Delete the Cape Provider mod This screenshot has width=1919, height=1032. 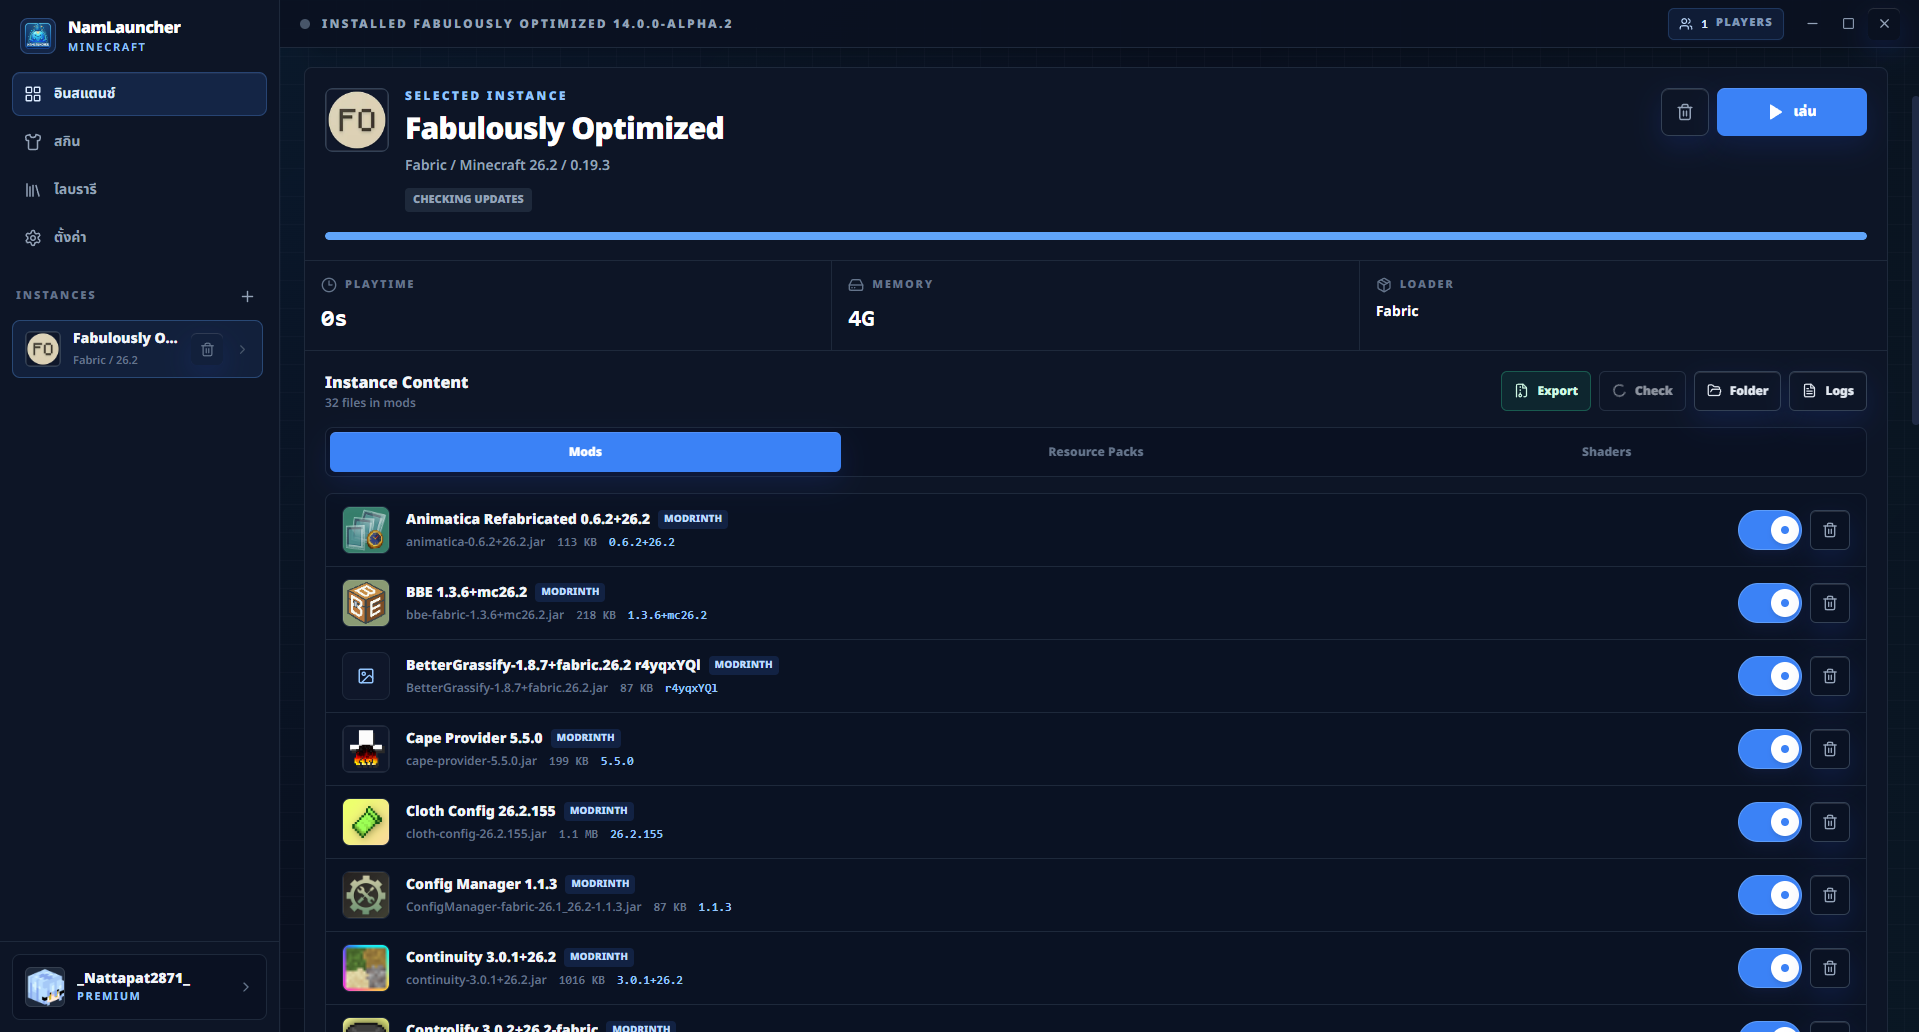pyautogui.click(x=1829, y=749)
